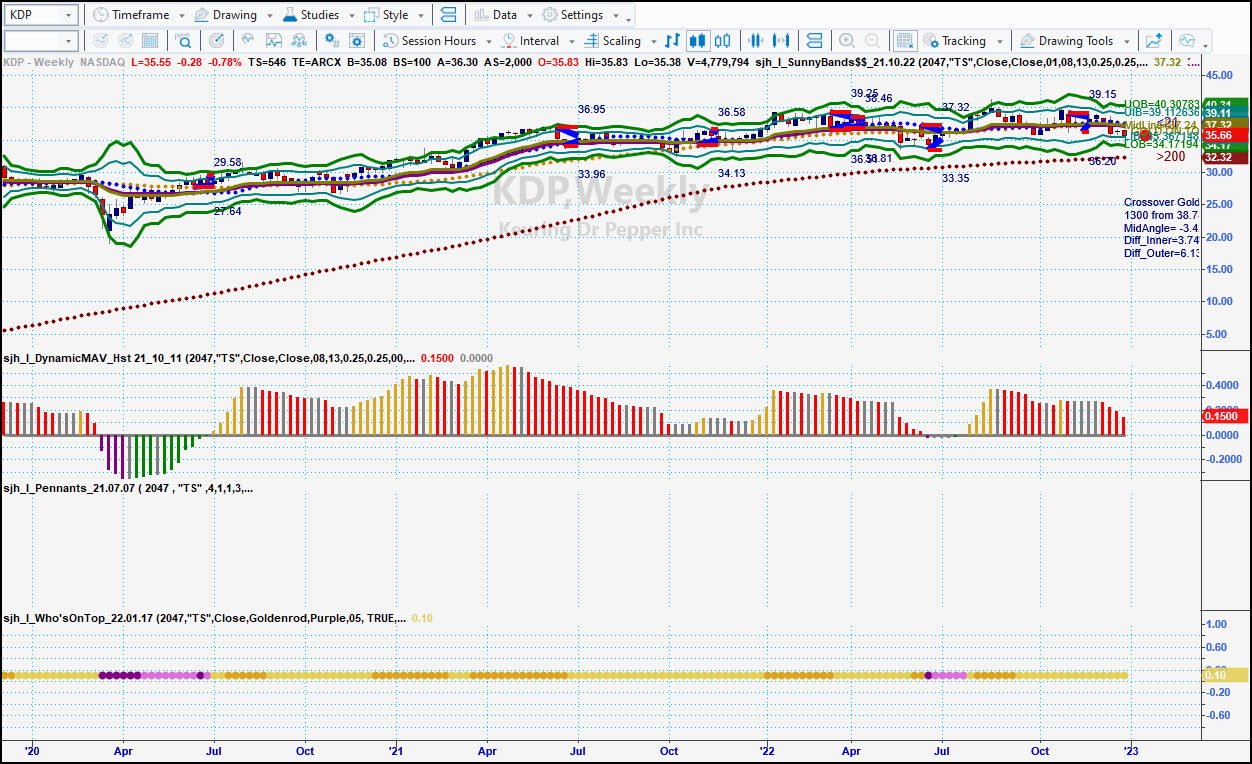This screenshot has width=1252, height=764.
Task: Click the chart analysis window icon
Action: point(273,41)
